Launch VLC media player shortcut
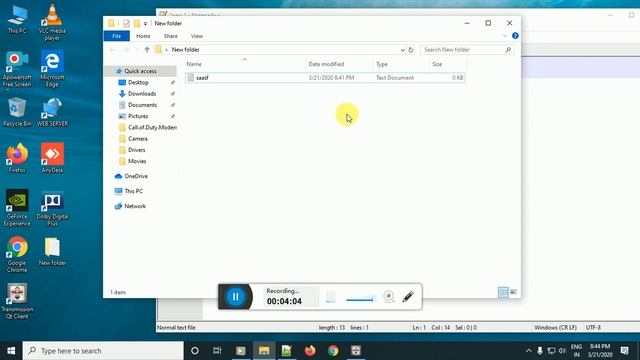The height and width of the screenshot is (360, 640). pyautogui.click(x=52, y=22)
